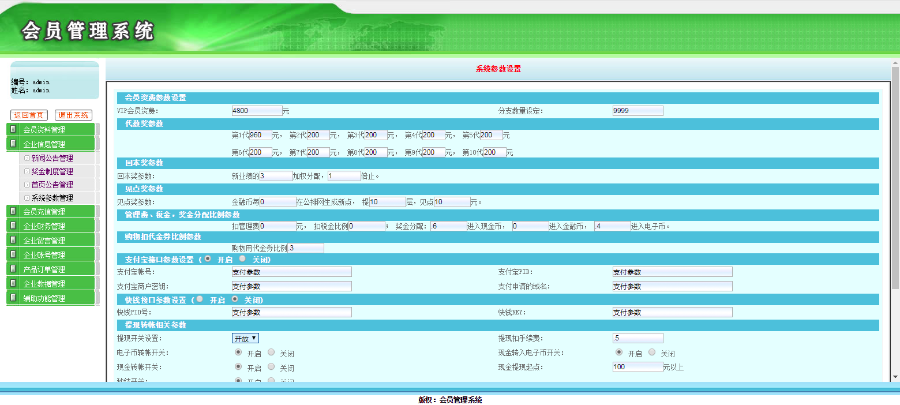This screenshot has height=405, width=900.
Task: Select 关闭 for 支付宝接口参数设置
Action: click(242, 258)
